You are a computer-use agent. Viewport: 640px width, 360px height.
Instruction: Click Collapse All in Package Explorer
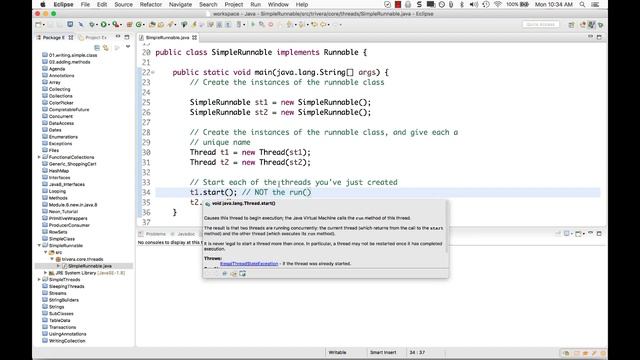(x=97, y=47)
